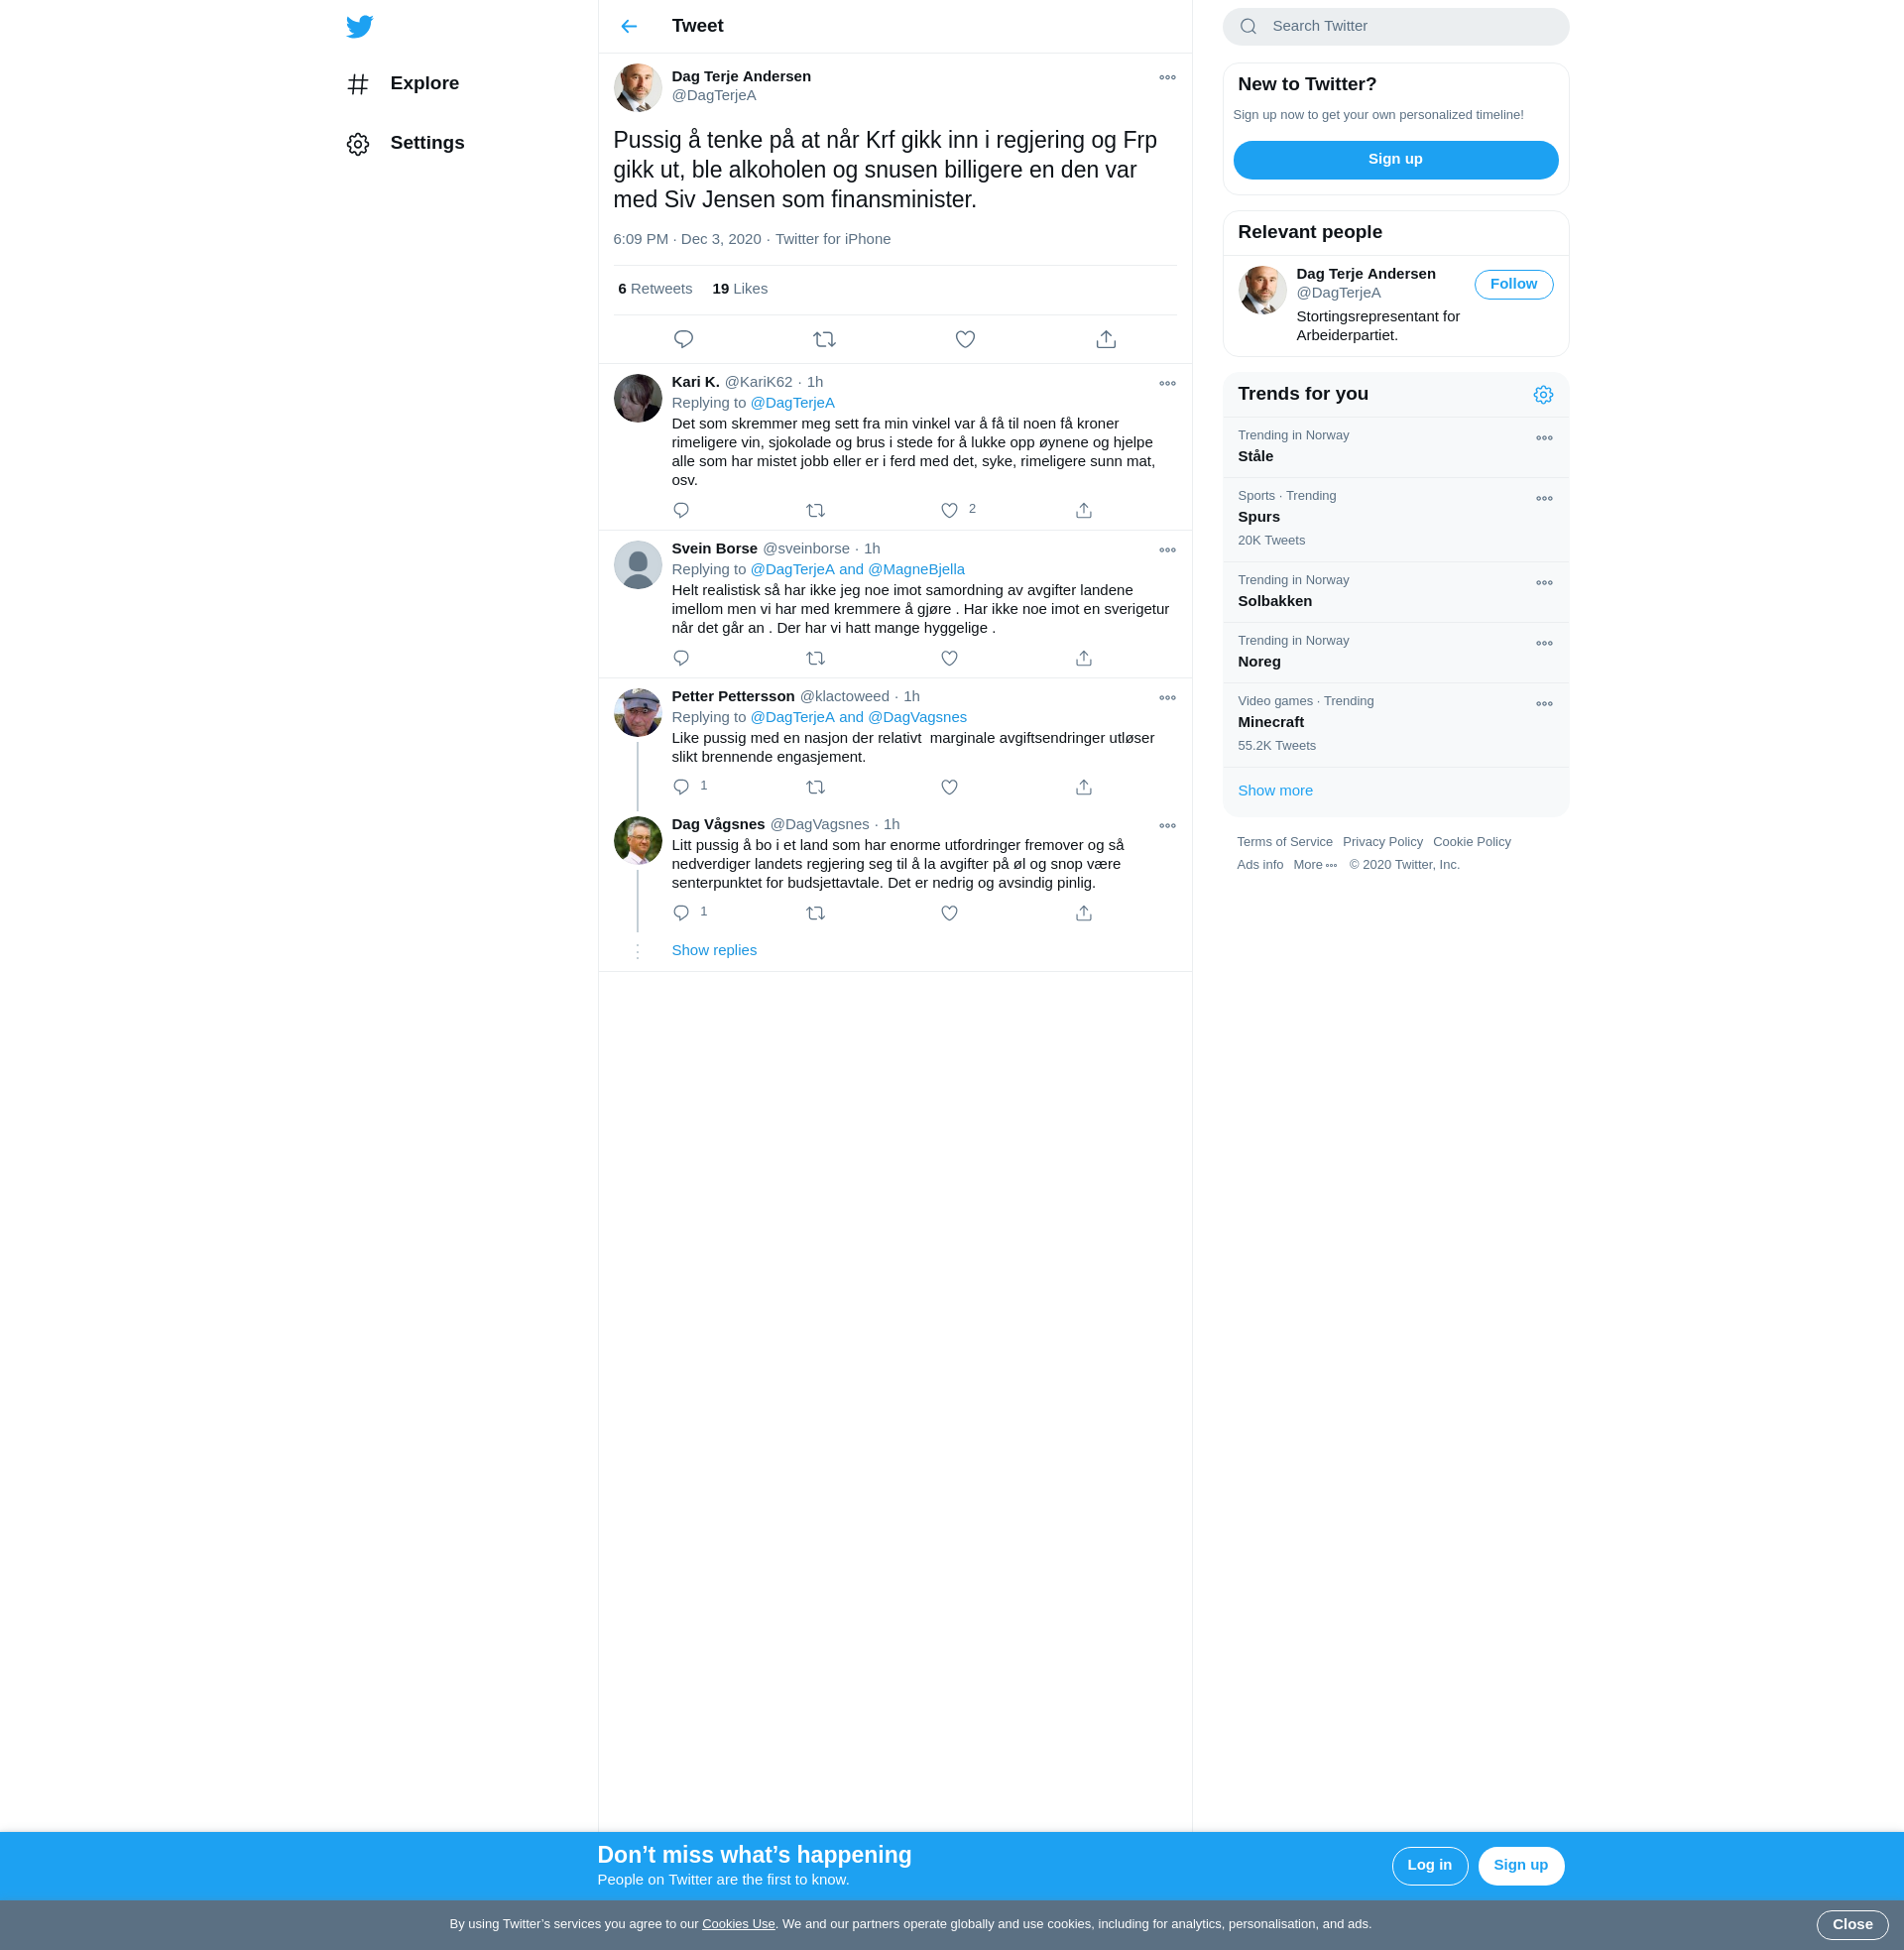Open the Ads info link

(x=1260, y=865)
